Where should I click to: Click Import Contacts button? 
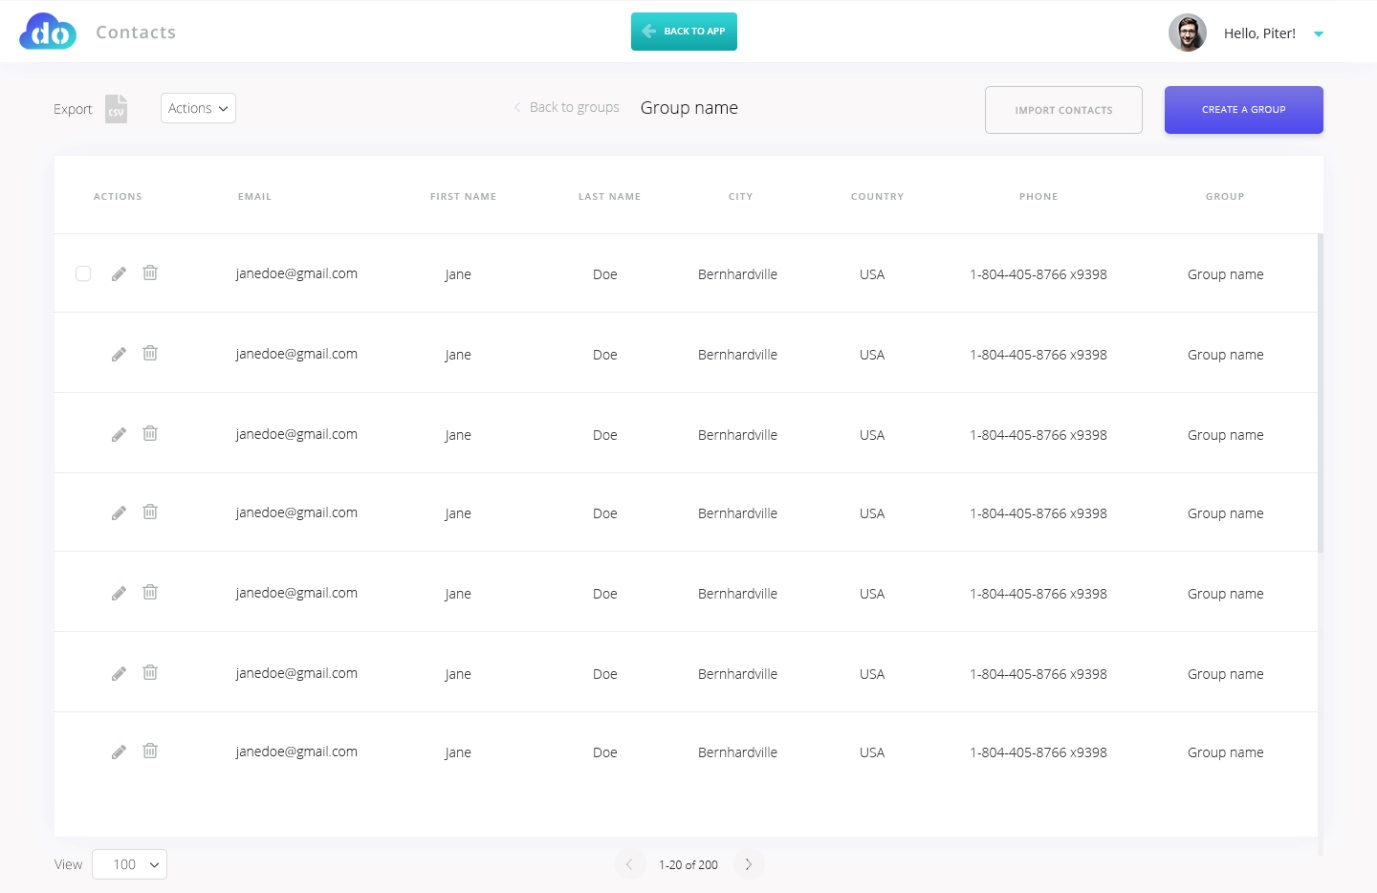pos(1064,110)
